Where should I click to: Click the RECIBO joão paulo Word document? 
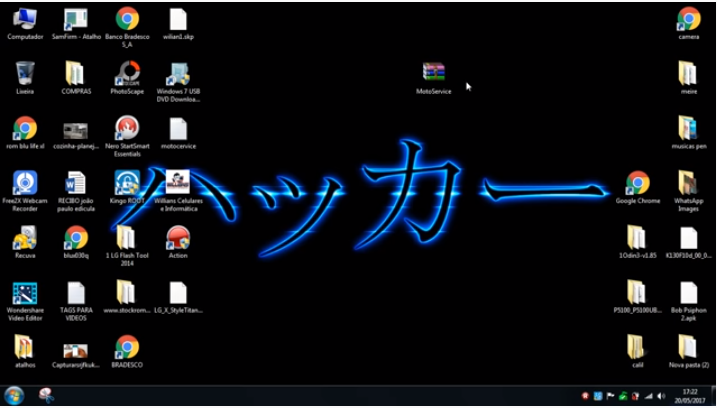click(76, 183)
